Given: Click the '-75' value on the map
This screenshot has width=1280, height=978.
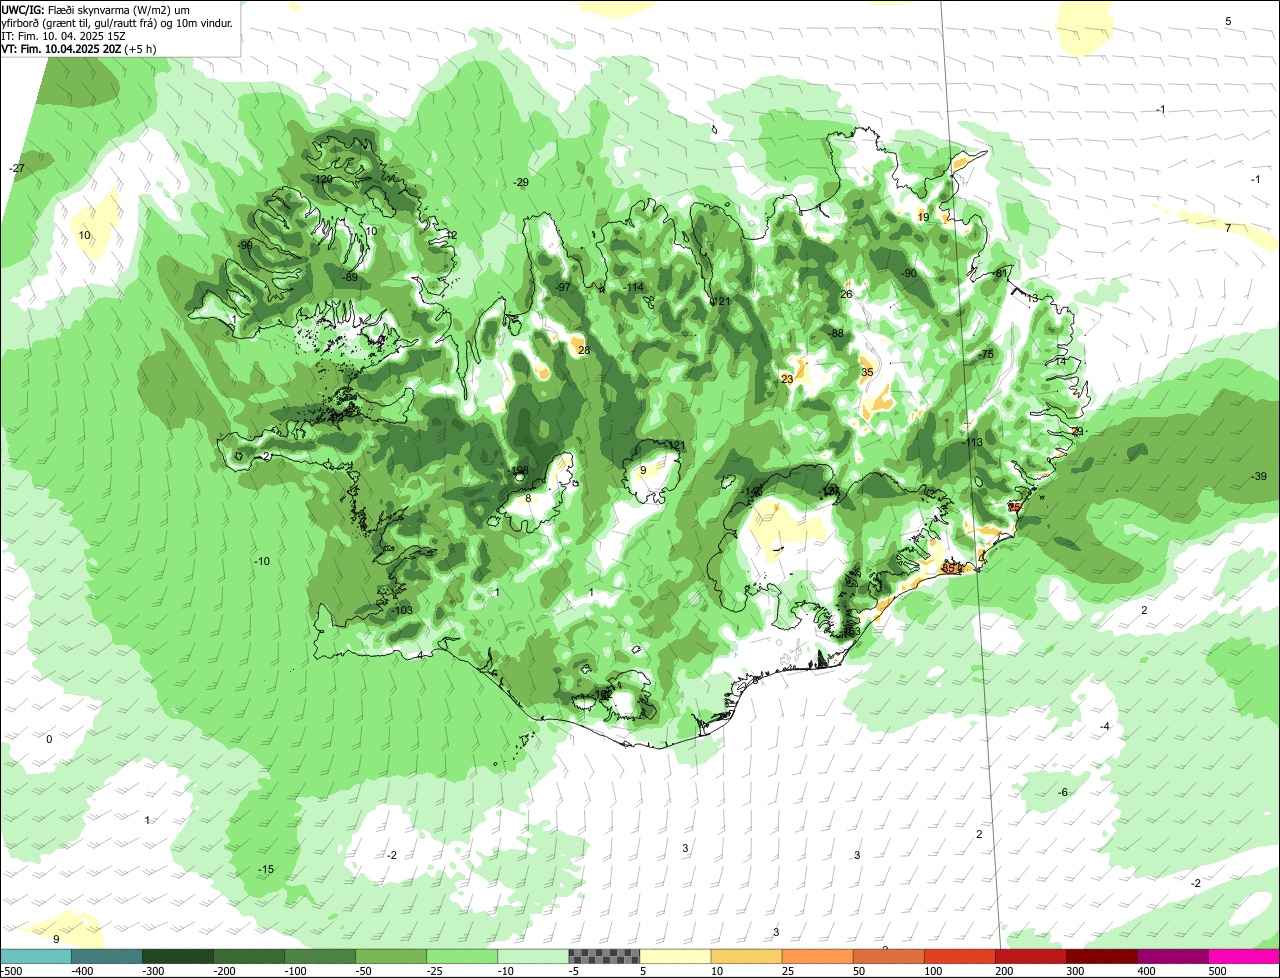Looking at the screenshot, I should click(986, 355).
